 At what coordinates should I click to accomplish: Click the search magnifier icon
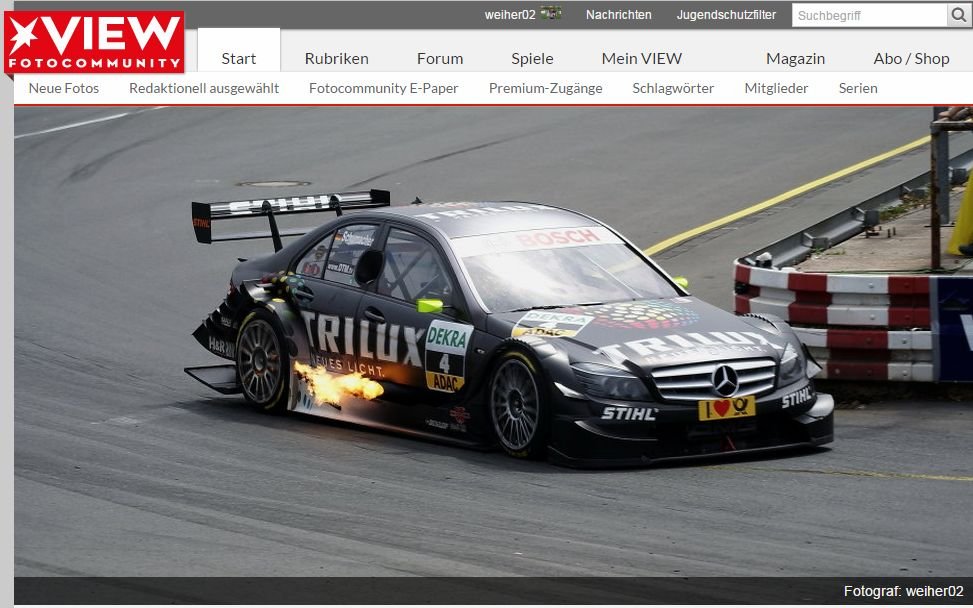(x=959, y=15)
